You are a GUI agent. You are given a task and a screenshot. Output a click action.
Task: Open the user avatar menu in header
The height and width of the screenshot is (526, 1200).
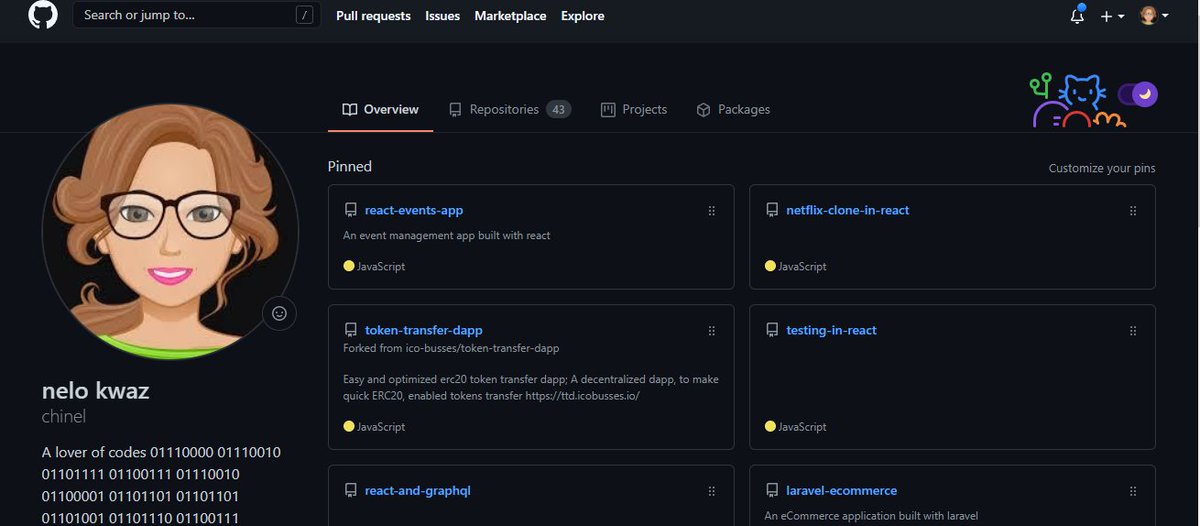[x=1154, y=16]
